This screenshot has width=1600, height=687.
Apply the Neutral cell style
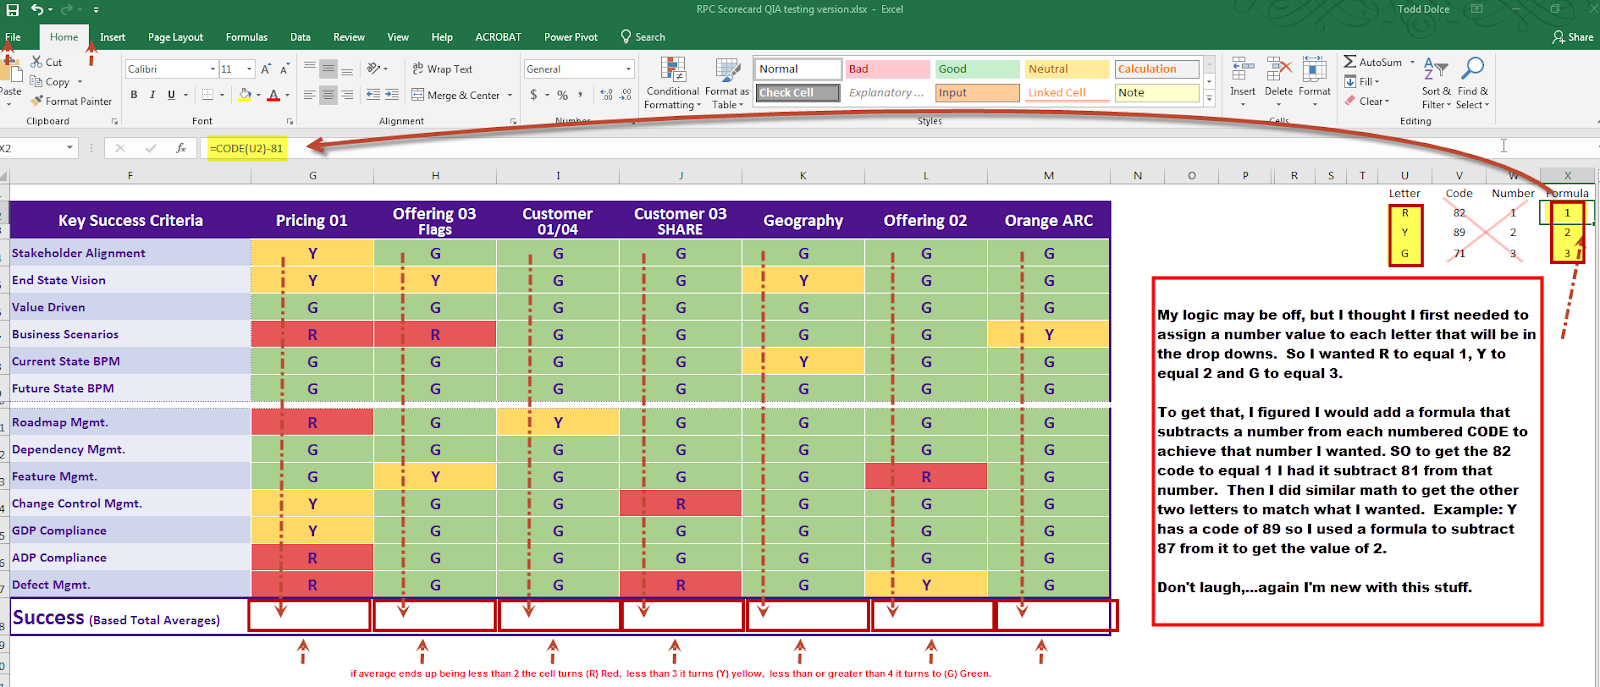click(1067, 69)
